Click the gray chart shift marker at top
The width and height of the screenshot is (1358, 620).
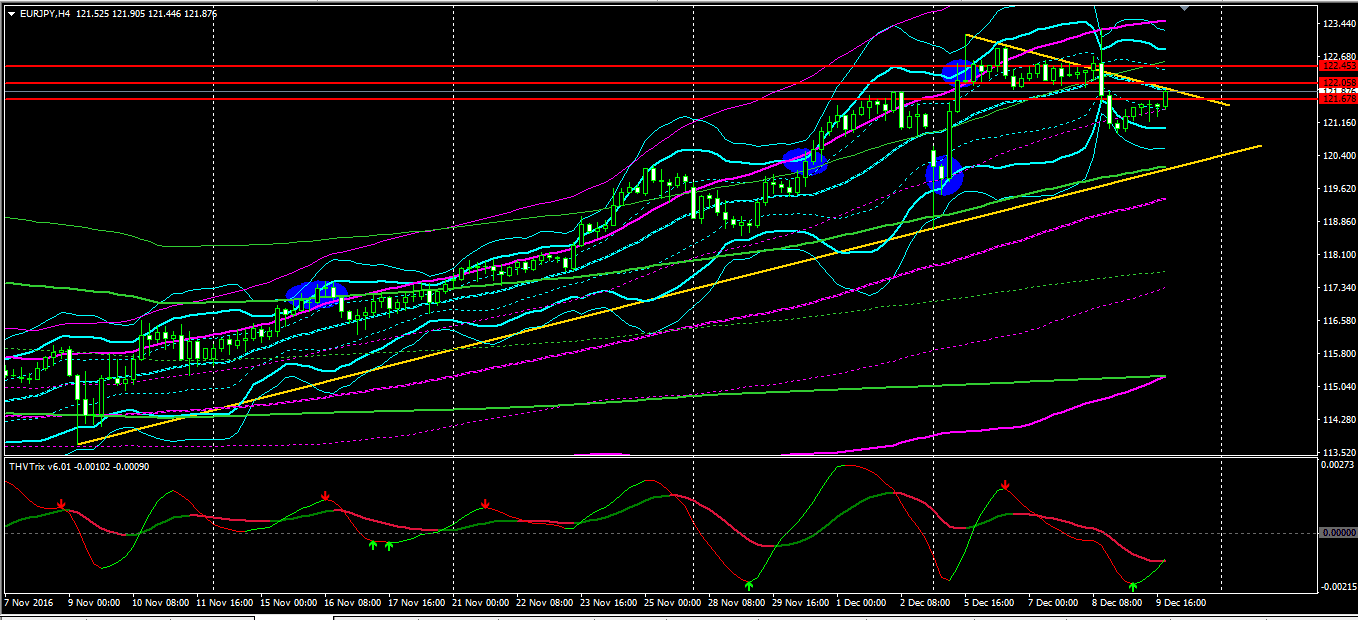pyautogui.click(x=1185, y=8)
